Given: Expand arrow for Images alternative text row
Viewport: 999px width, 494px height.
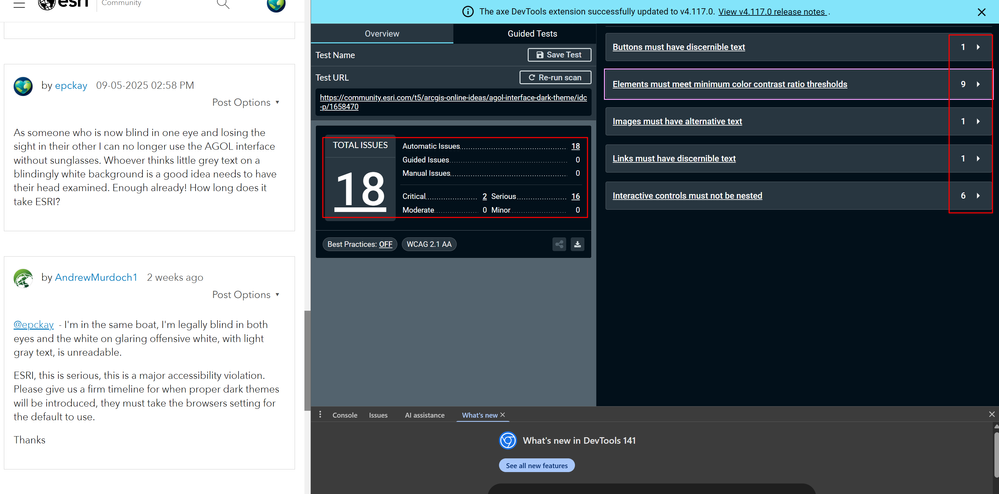Looking at the screenshot, I should [x=978, y=121].
